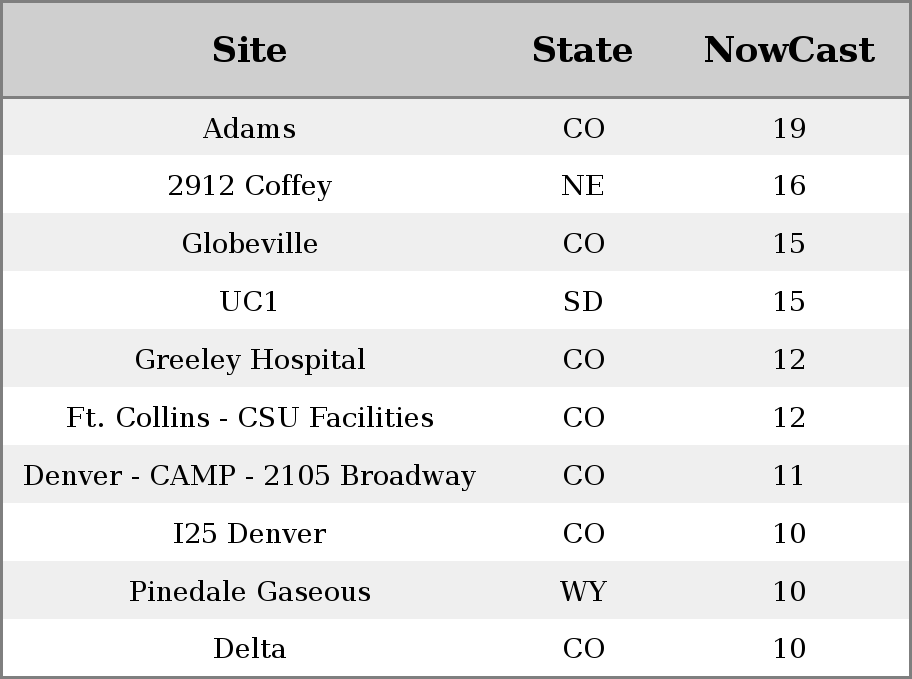Click the Globeville site name
Screen dimensions: 912x679
[250, 243]
